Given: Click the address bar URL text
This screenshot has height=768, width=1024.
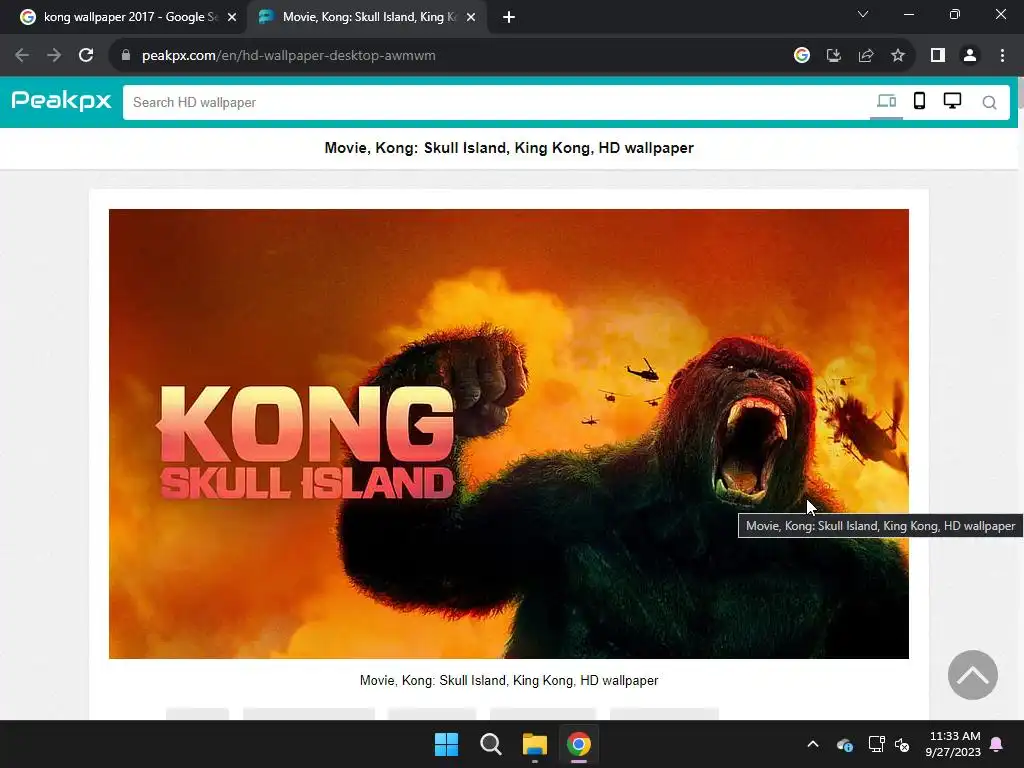Looking at the screenshot, I should click(289, 56).
